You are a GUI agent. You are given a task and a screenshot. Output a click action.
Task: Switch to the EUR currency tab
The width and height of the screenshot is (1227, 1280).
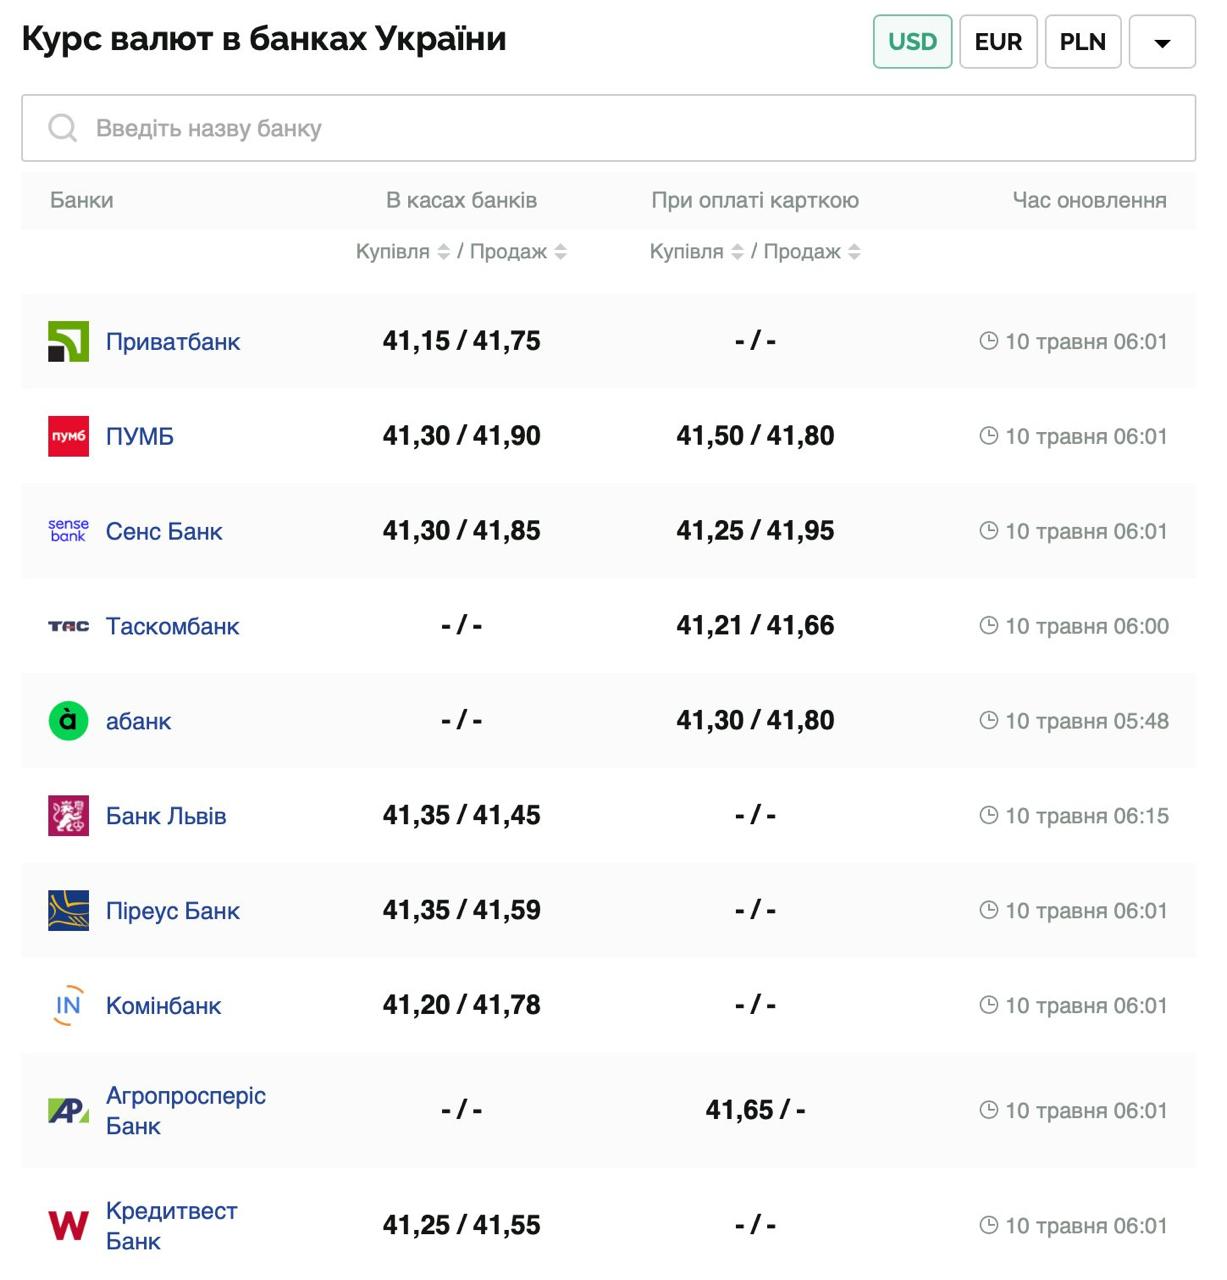(x=998, y=42)
